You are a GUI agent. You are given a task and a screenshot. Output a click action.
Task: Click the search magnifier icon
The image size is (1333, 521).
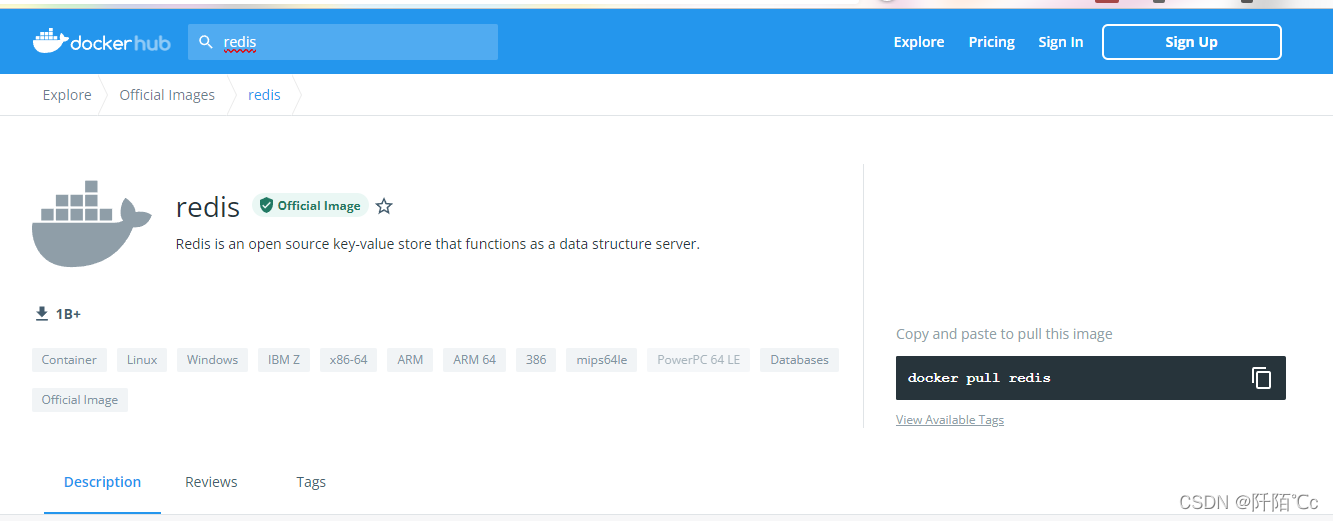click(206, 42)
